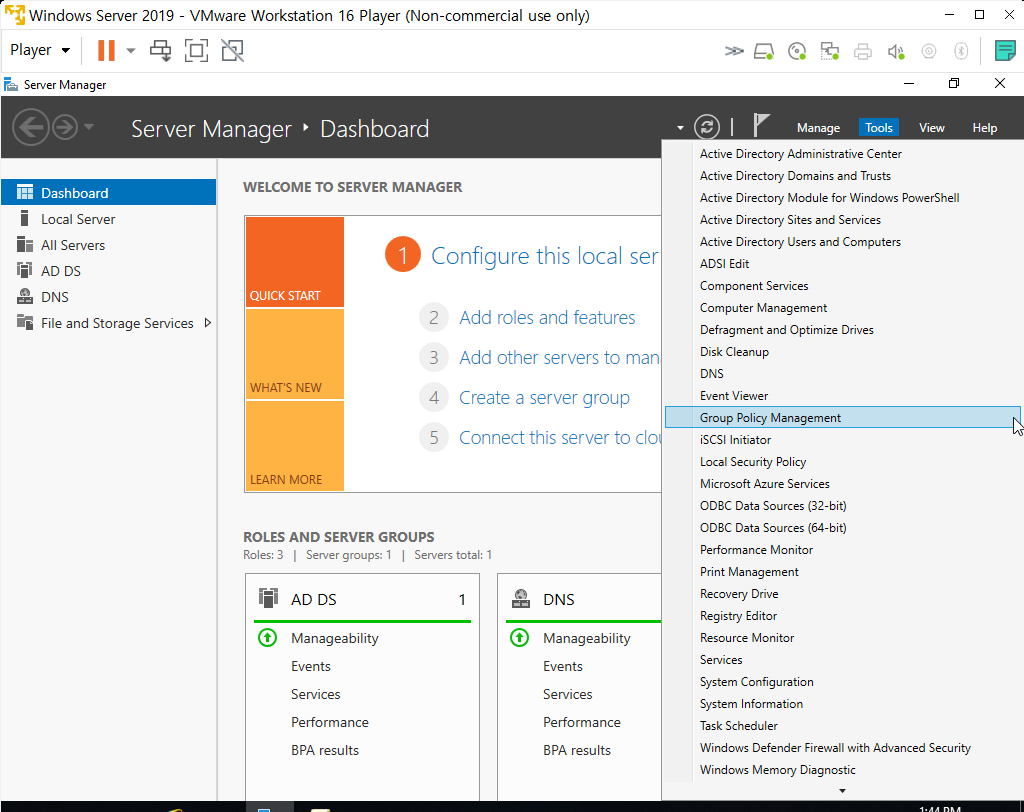
Task: Click the AD DS tile title
Action: coord(313,599)
